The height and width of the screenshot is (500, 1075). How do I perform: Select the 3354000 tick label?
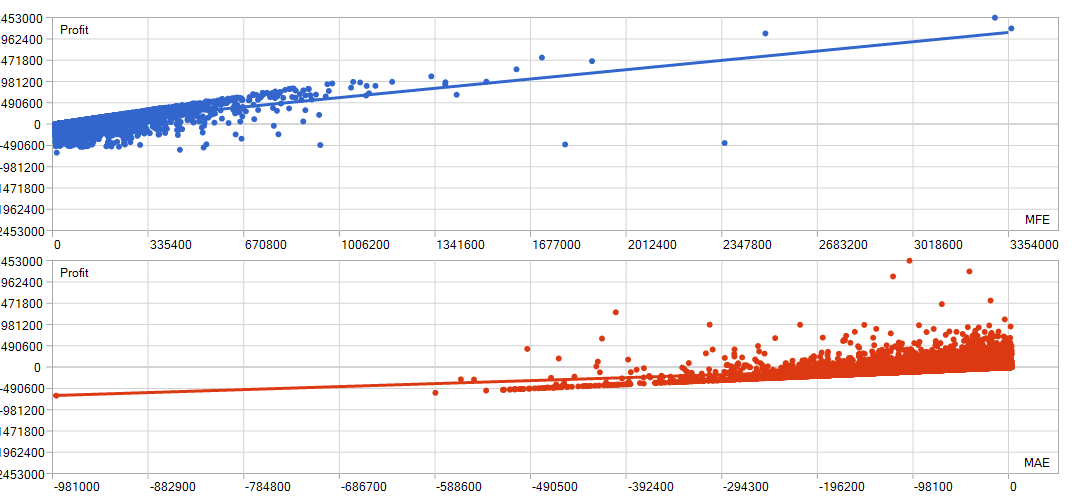pos(1033,244)
